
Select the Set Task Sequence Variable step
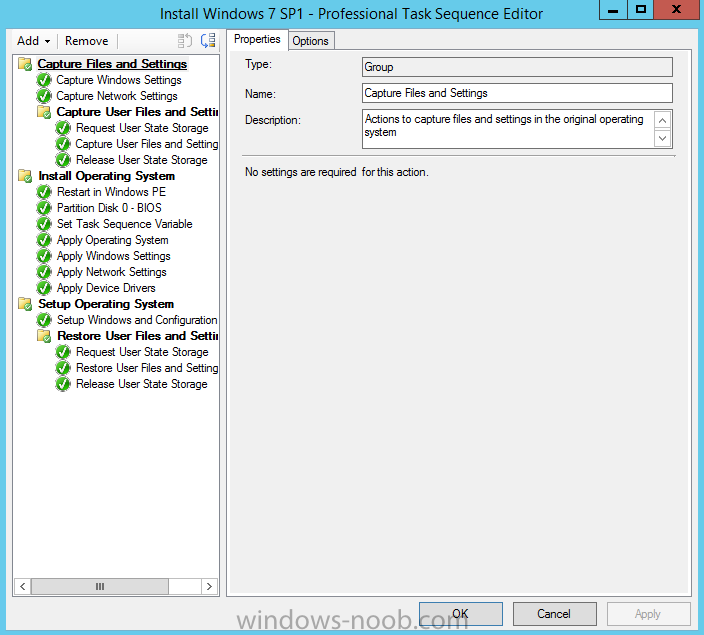pyautogui.click(x=124, y=224)
